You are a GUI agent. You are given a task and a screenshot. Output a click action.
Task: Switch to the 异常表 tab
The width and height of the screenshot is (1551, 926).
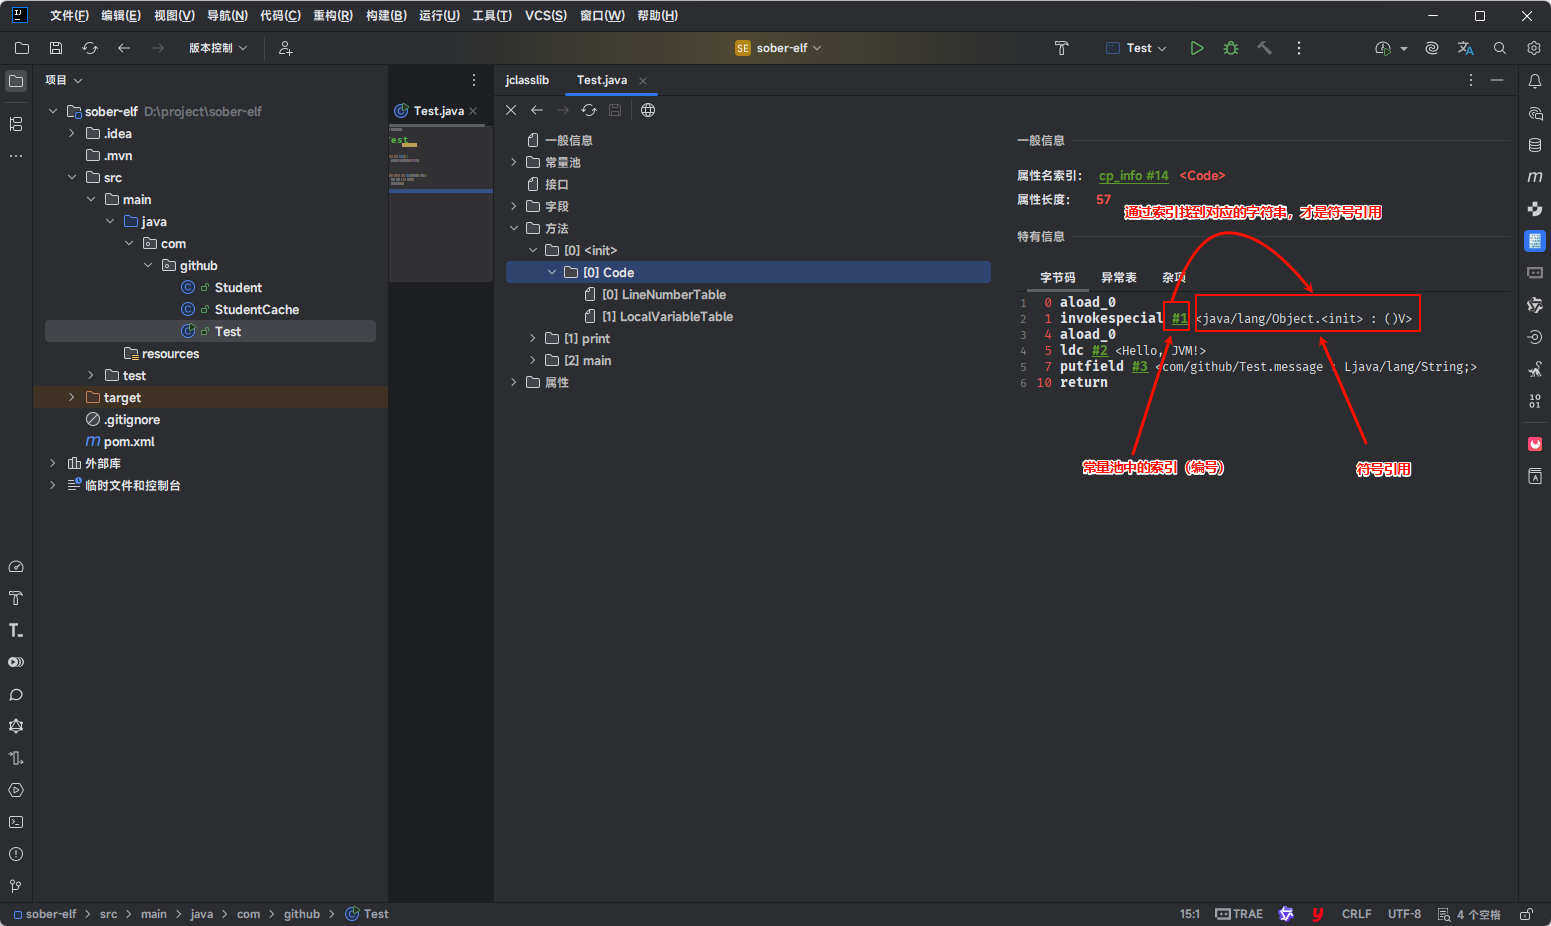(x=1118, y=278)
